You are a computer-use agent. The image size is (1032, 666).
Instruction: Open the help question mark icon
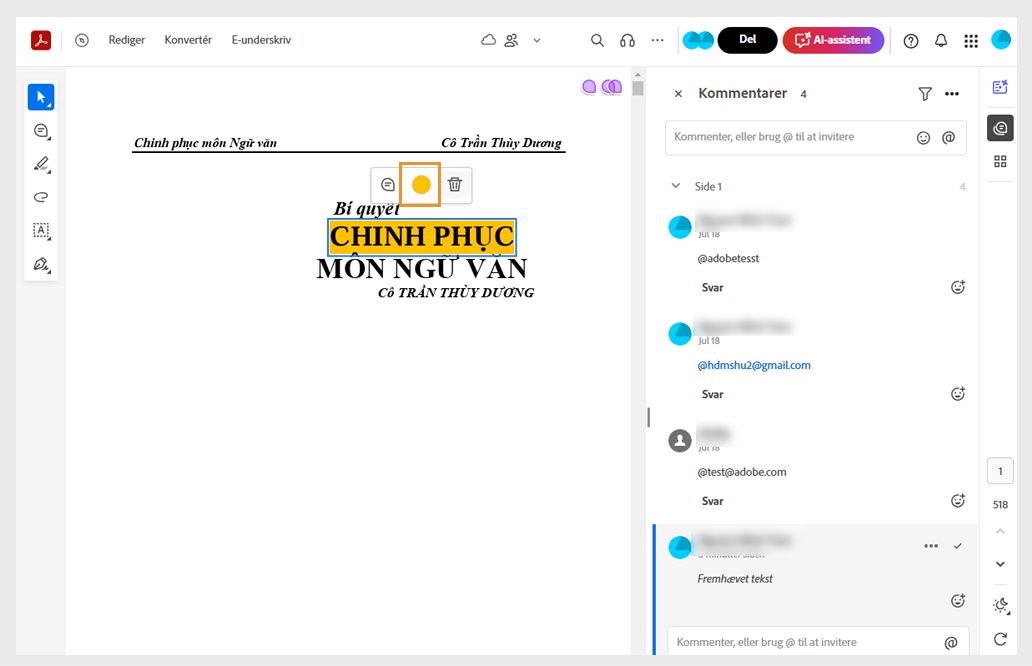point(911,41)
